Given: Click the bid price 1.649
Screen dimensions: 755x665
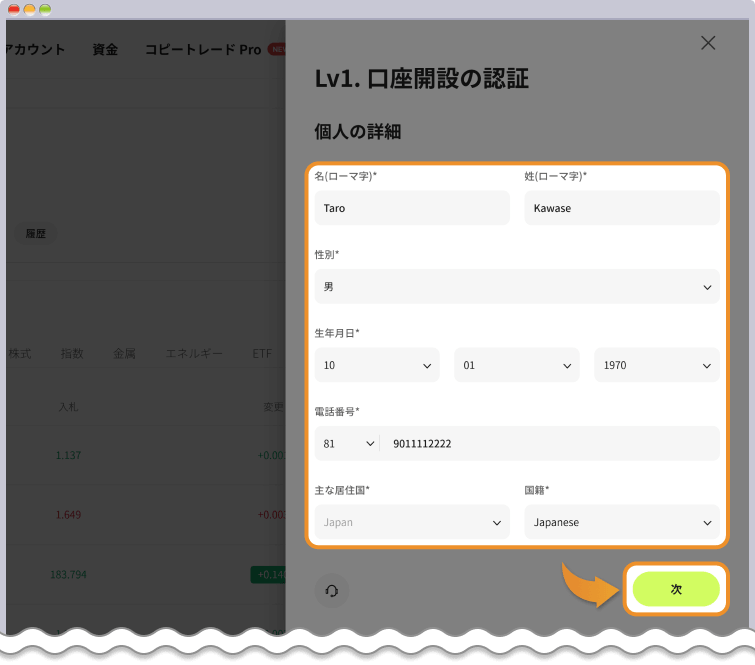Looking at the screenshot, I should (68, 515).
